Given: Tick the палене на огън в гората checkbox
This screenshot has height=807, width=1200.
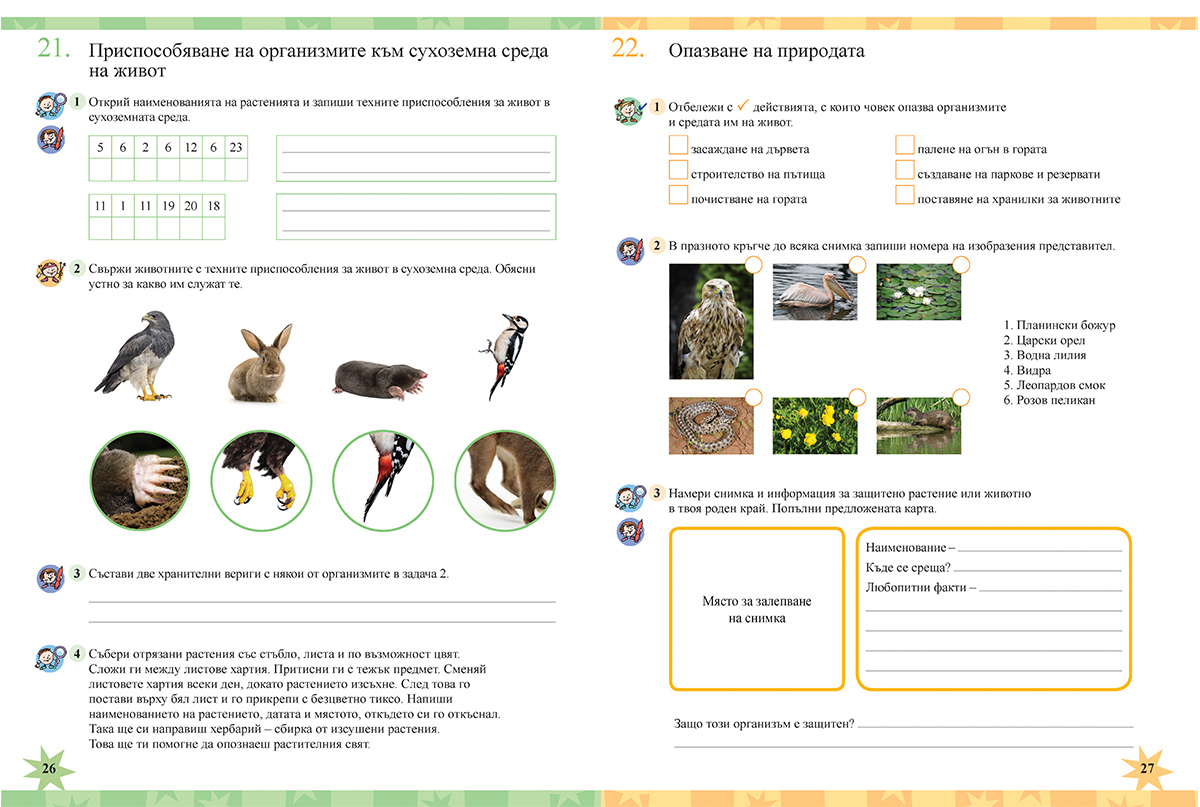Looking at the screenshot, I should (906, 147).
